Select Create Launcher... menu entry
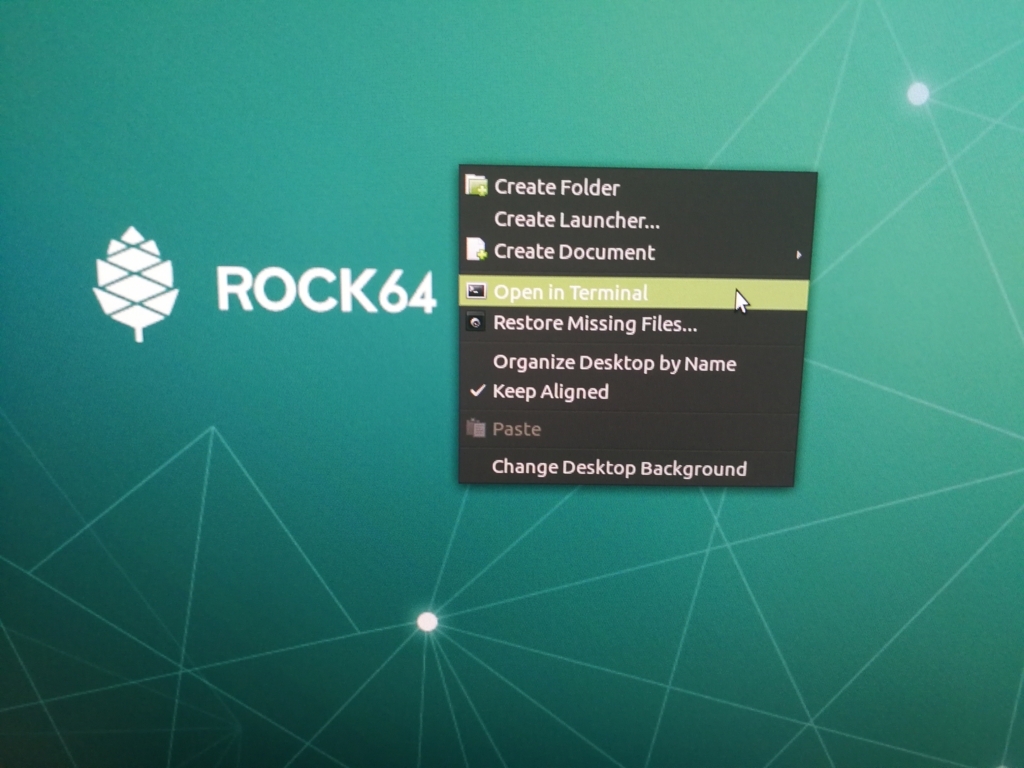1024x768 pixels. pyautogui.click(x=635, y=220)
